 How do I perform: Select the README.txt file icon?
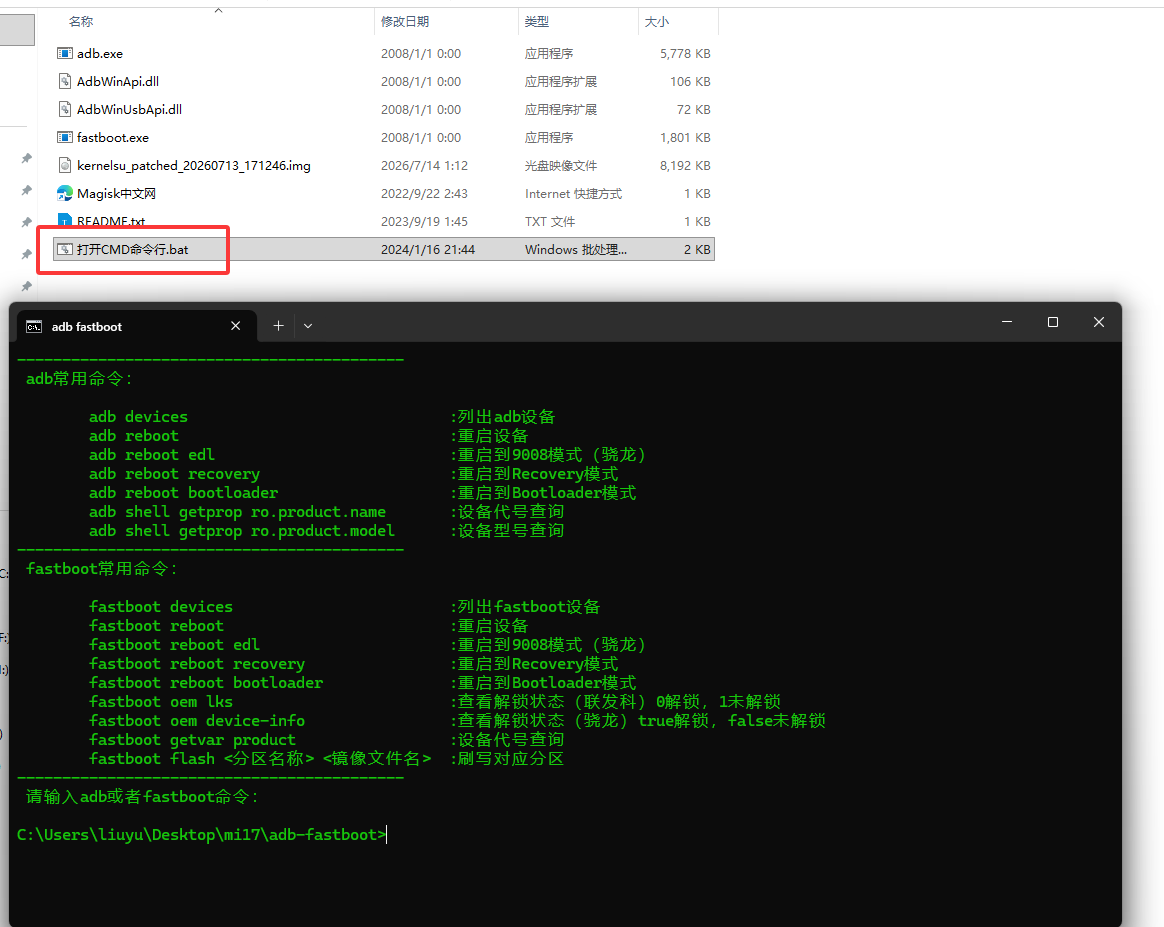coord(65,220)
